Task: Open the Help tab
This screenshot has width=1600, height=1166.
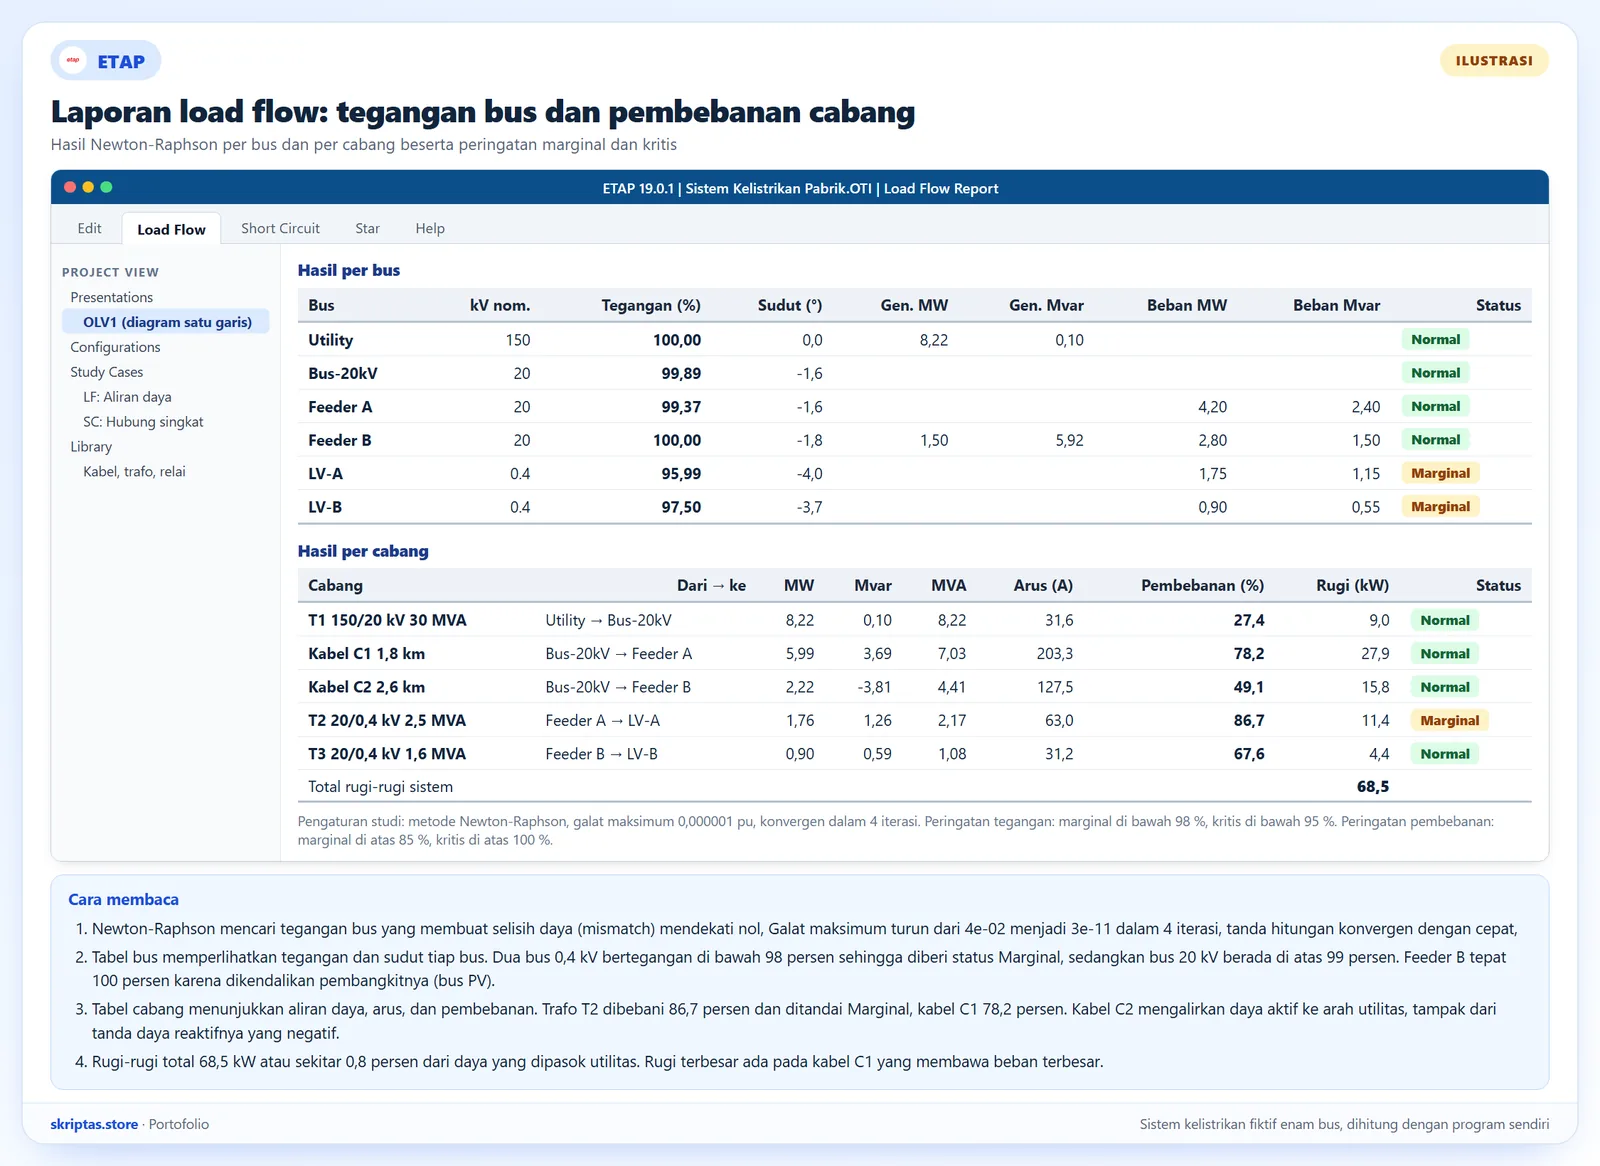Action: coord(430,228)
